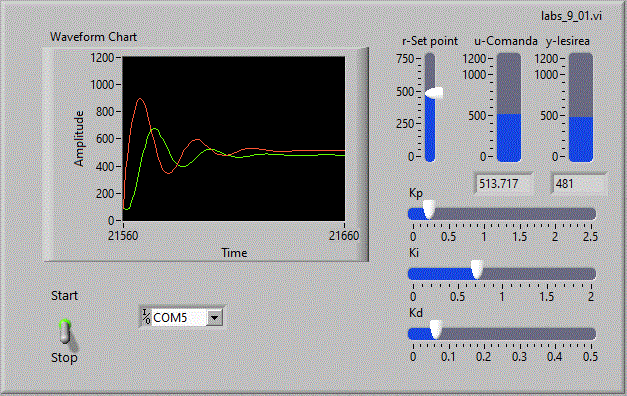Click the 750 mark on the r-Set point scale

tap(405, 59)
